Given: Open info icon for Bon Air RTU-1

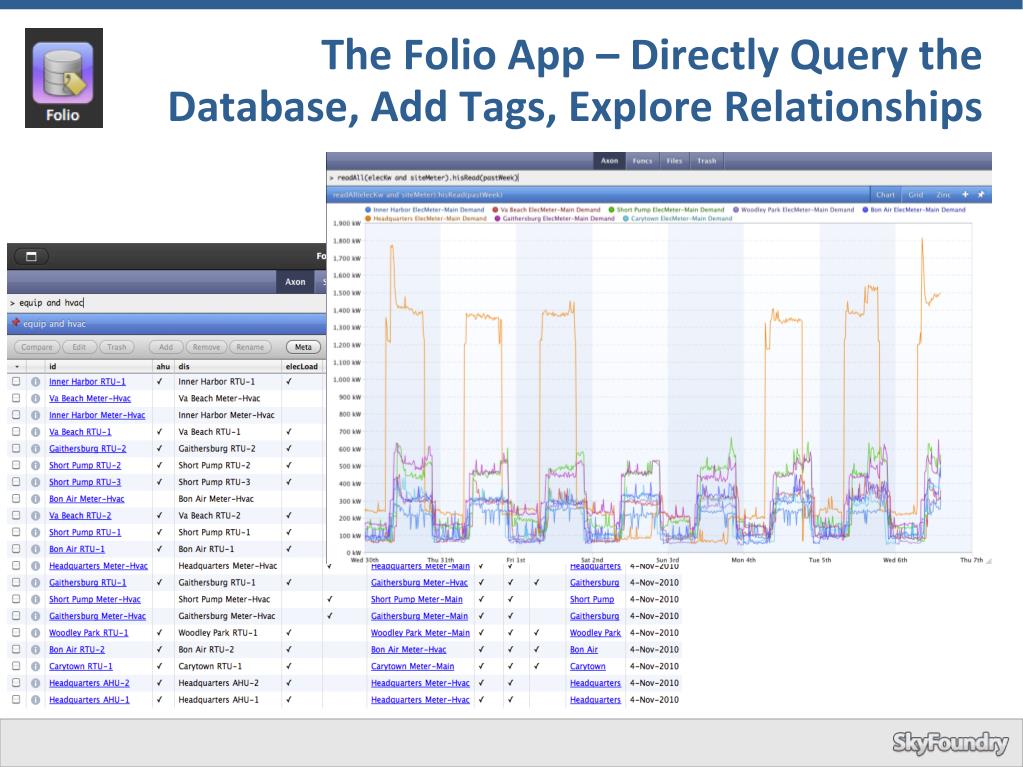Looking at the screenshot, I should point(35,549).
